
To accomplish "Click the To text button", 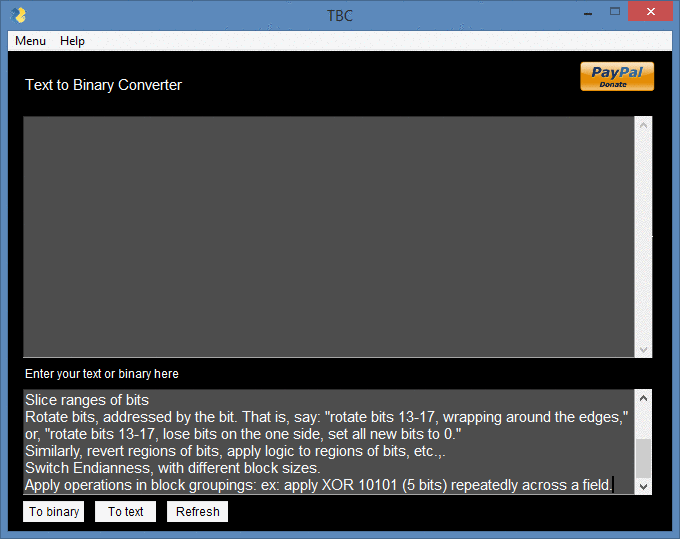I will click(x=125, y=512).
